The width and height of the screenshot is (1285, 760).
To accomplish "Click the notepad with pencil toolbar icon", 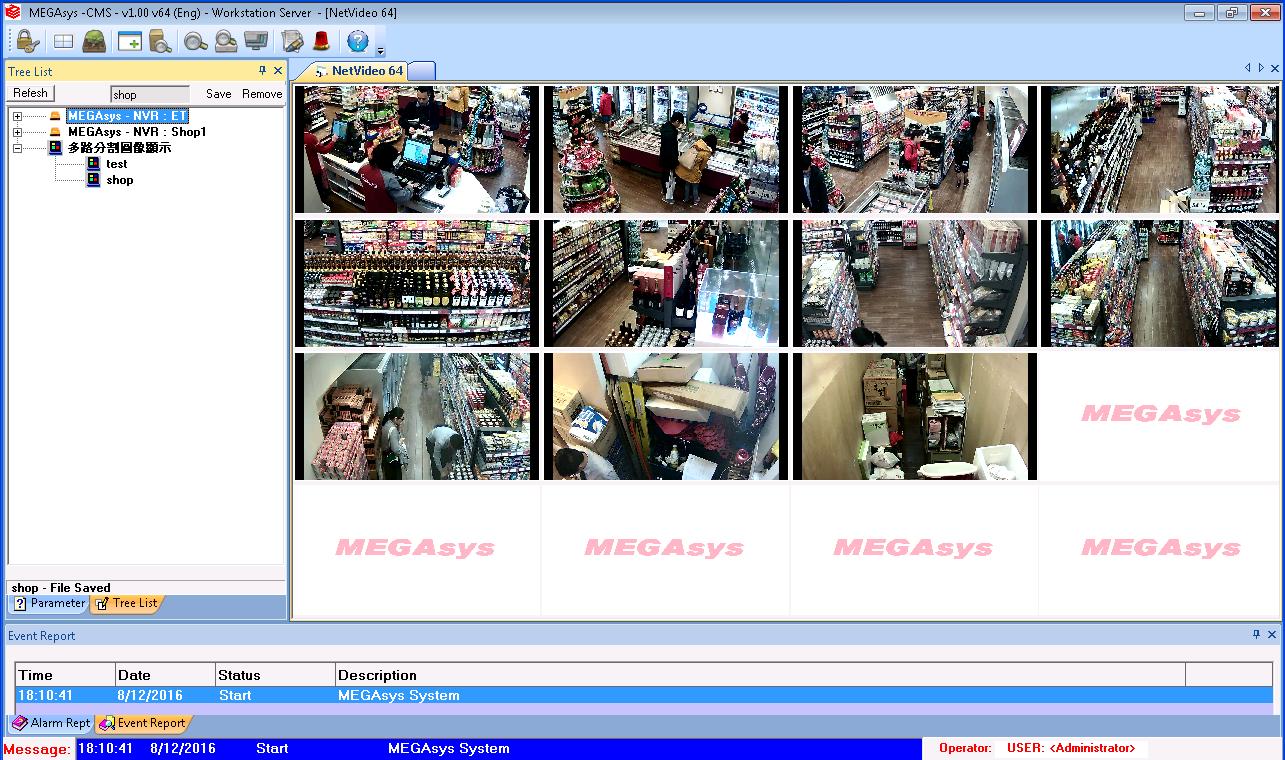I will coord(292,41).
